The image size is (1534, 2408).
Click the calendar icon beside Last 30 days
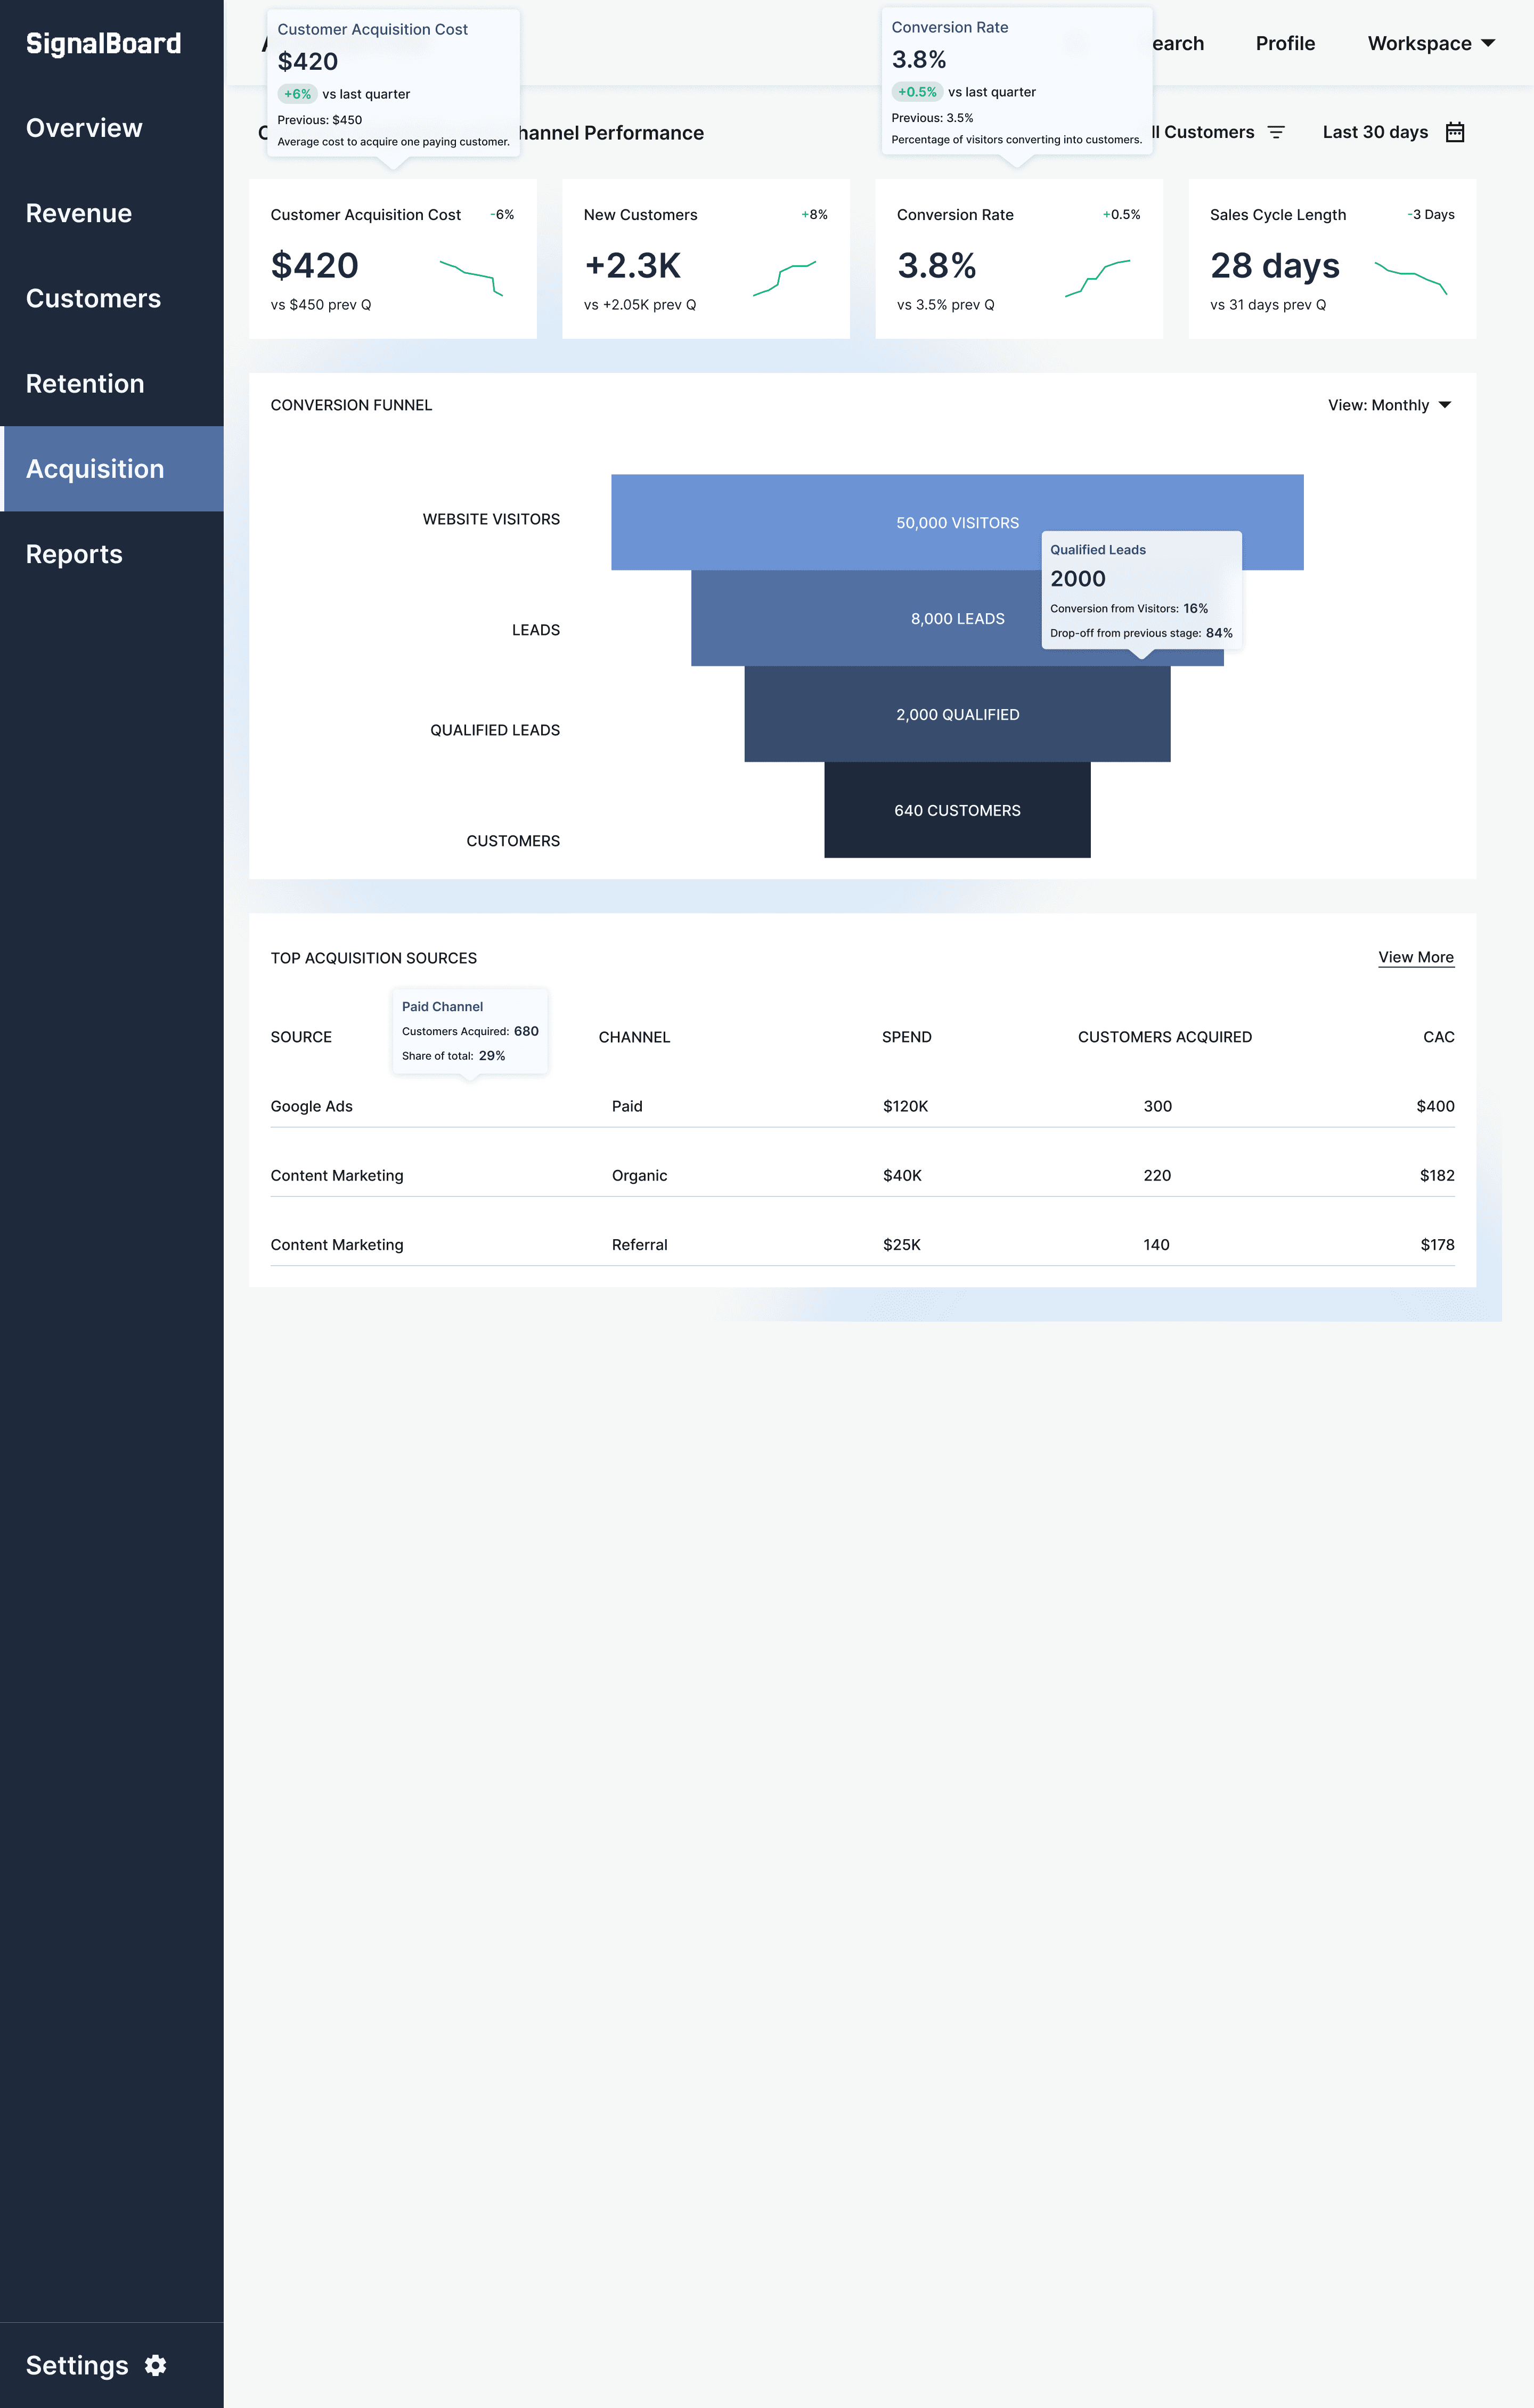pos(1455,132)
